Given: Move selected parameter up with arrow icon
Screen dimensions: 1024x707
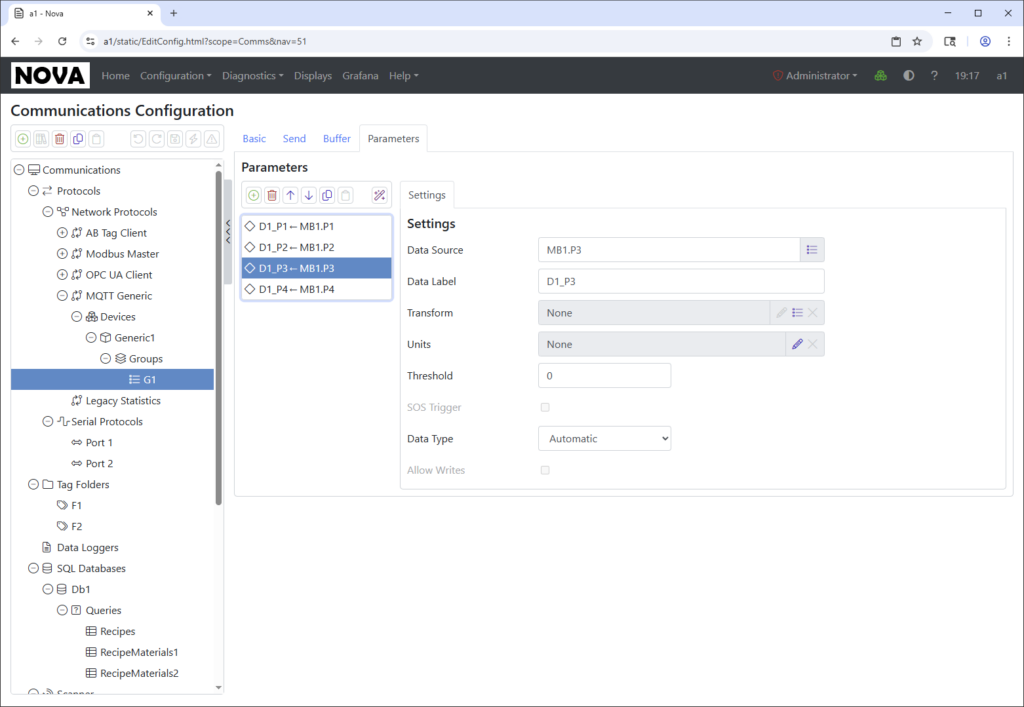Looking at the screenshot, I should click(290, 195).
